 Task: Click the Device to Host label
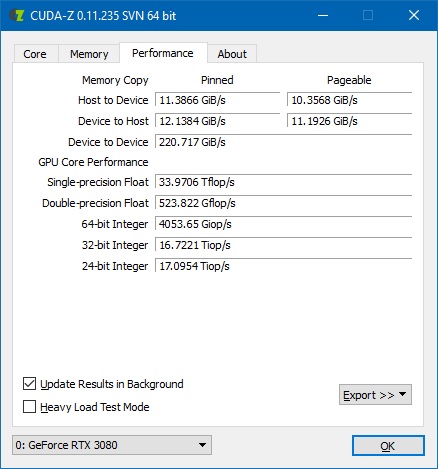[x=113, y=121]
